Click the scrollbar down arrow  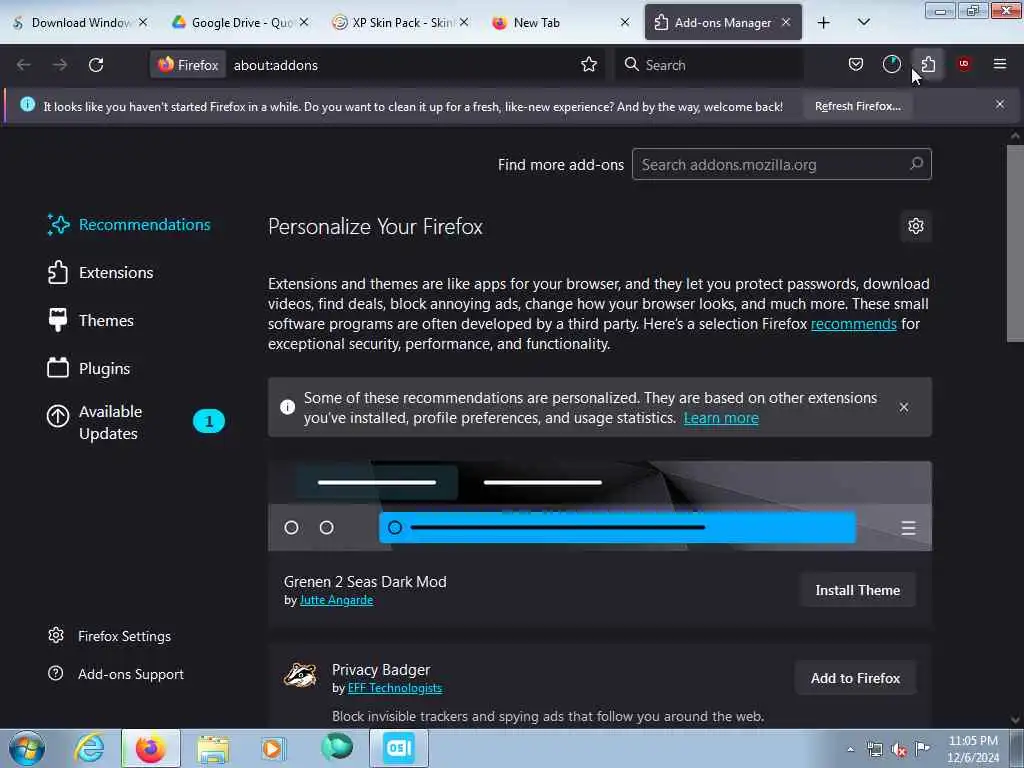pos(1014,720)
